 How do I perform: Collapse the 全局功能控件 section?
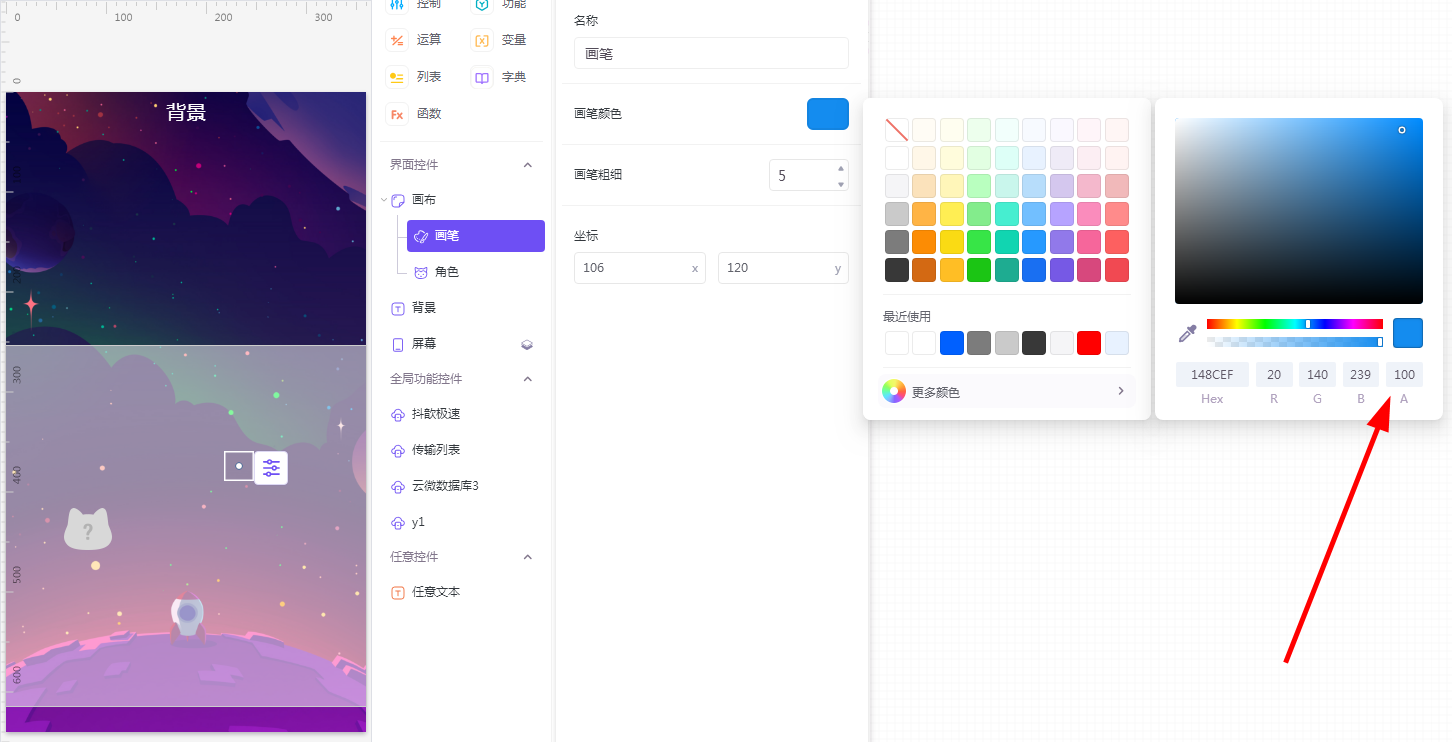pyautogui.click(x=528, y=379)
